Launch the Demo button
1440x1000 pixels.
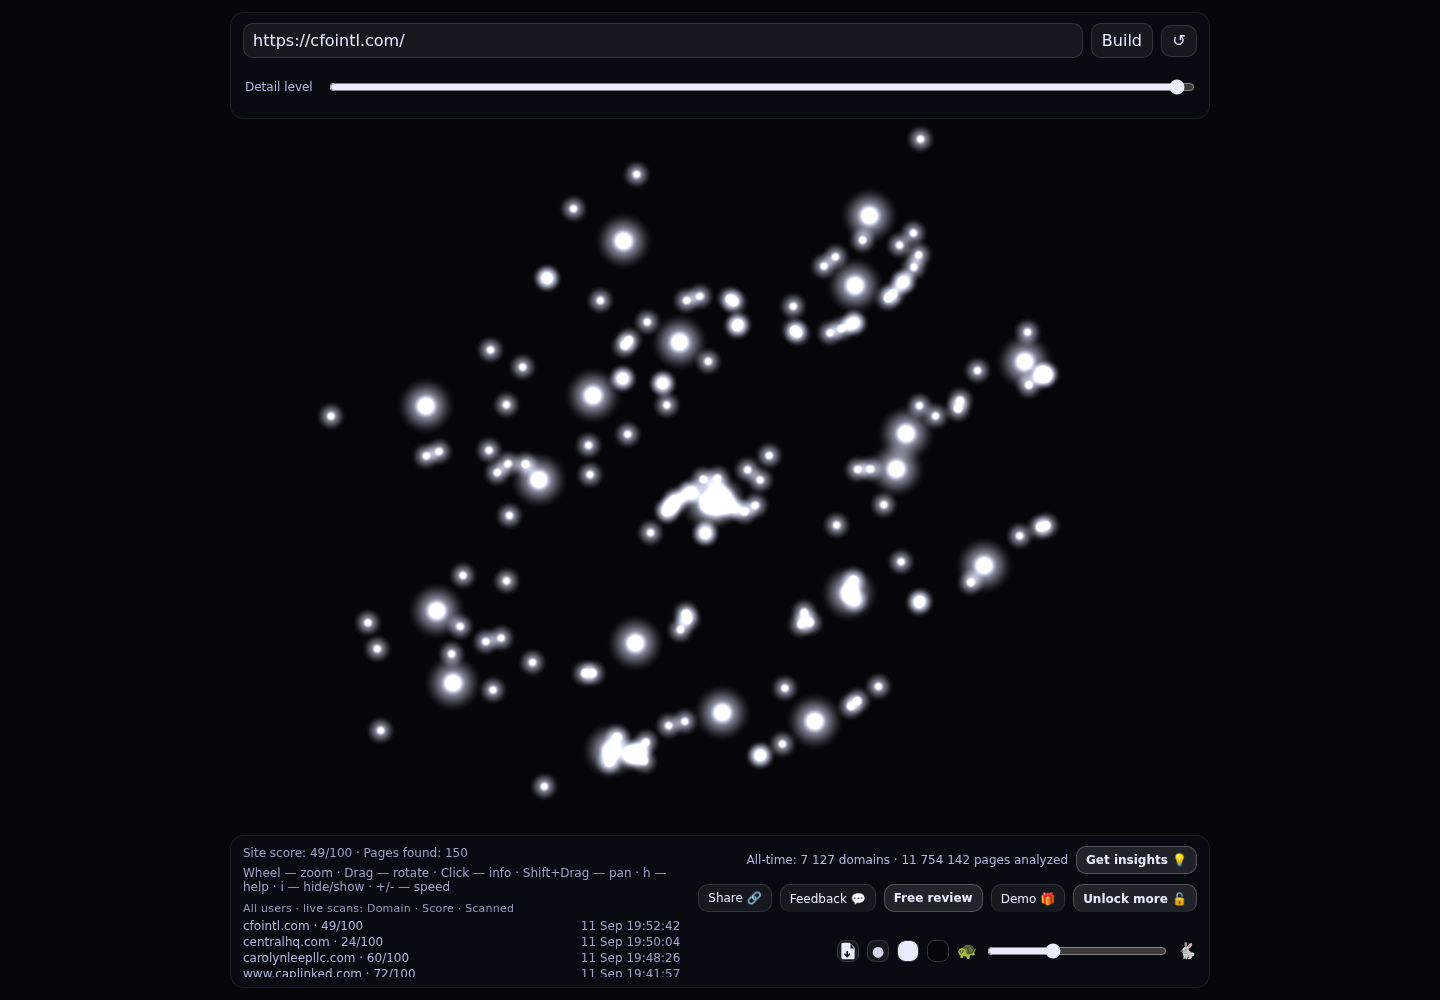(x=1028, y=898)
